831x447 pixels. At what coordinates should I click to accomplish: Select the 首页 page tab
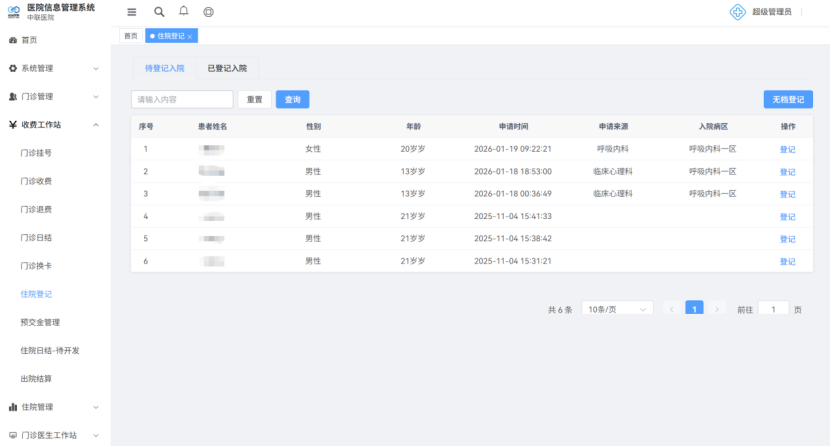tap(130, 36)
